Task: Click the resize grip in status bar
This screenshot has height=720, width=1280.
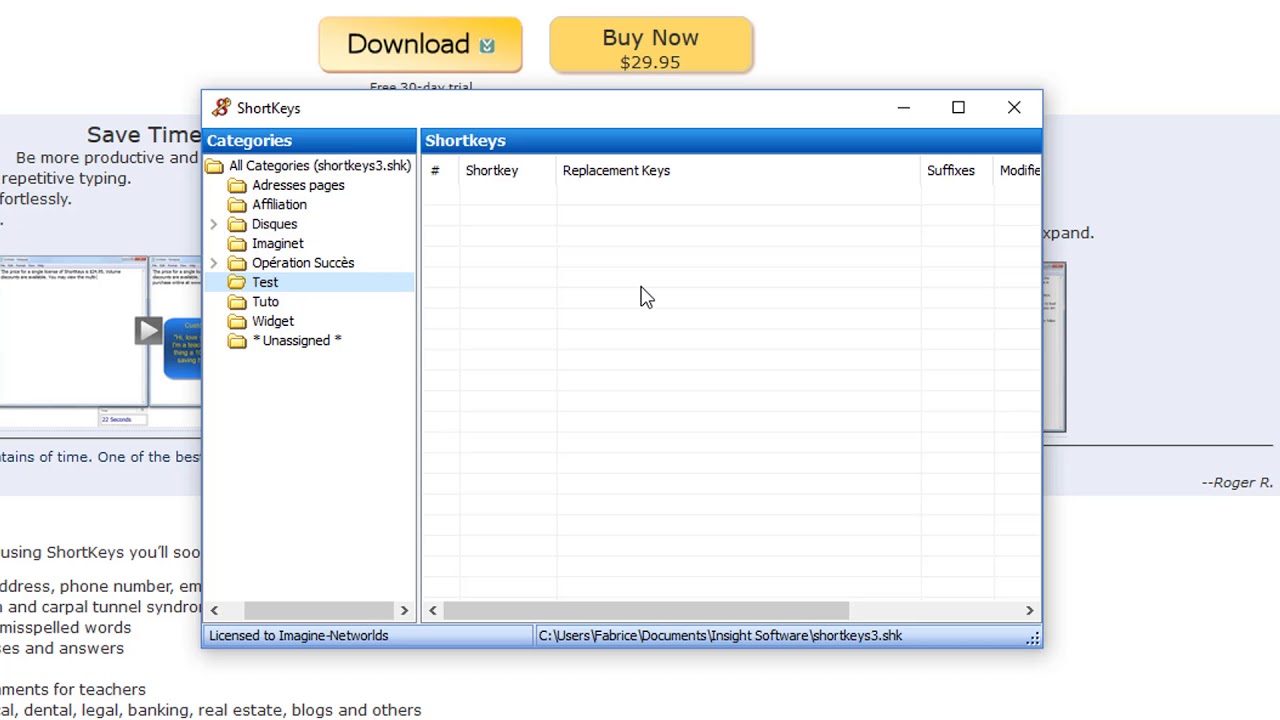Action: click(x=1032, y=638)
